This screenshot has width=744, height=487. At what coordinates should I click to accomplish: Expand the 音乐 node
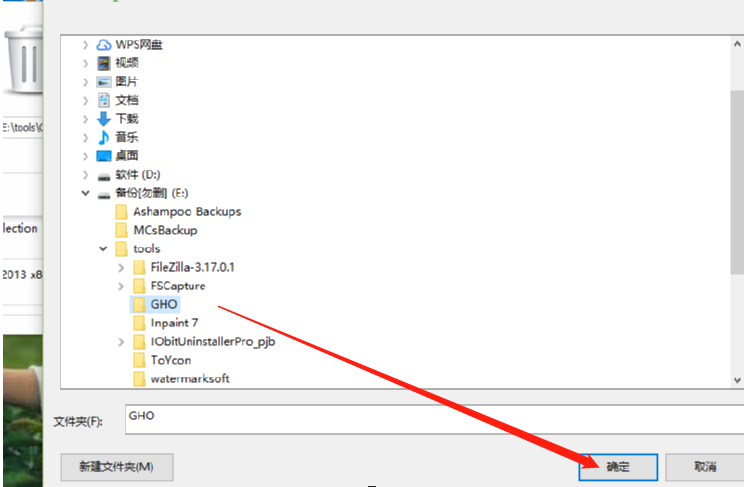point(85,137)
